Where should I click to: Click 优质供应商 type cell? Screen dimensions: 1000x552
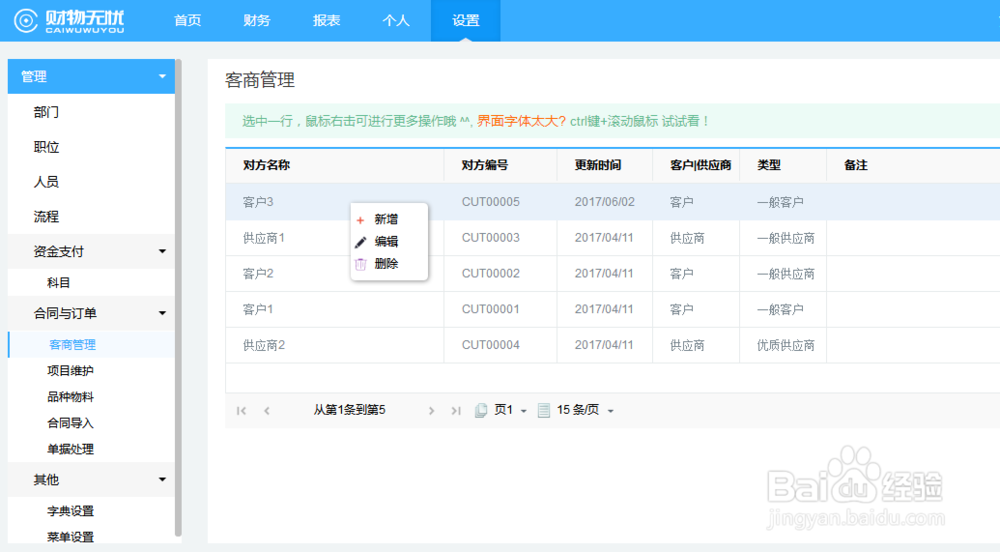pos(786,345)
